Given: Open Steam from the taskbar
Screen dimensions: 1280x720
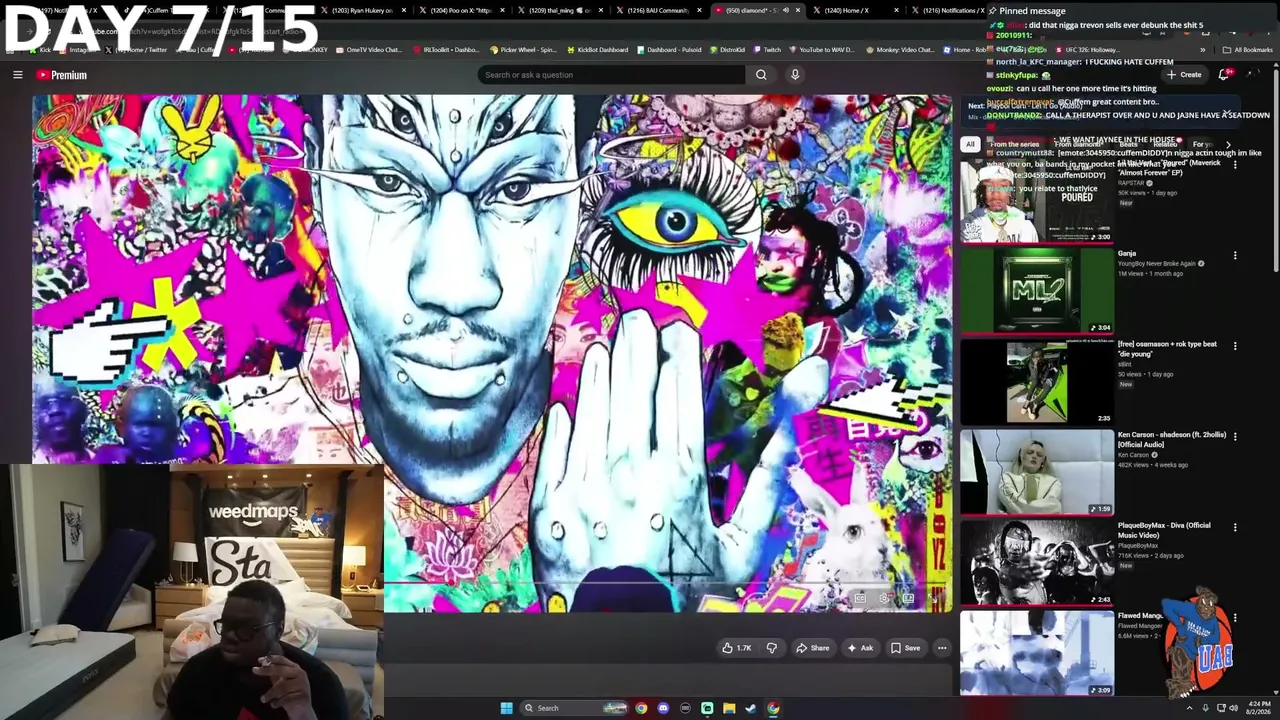Looking at the screenshot, I should point(751,708).
